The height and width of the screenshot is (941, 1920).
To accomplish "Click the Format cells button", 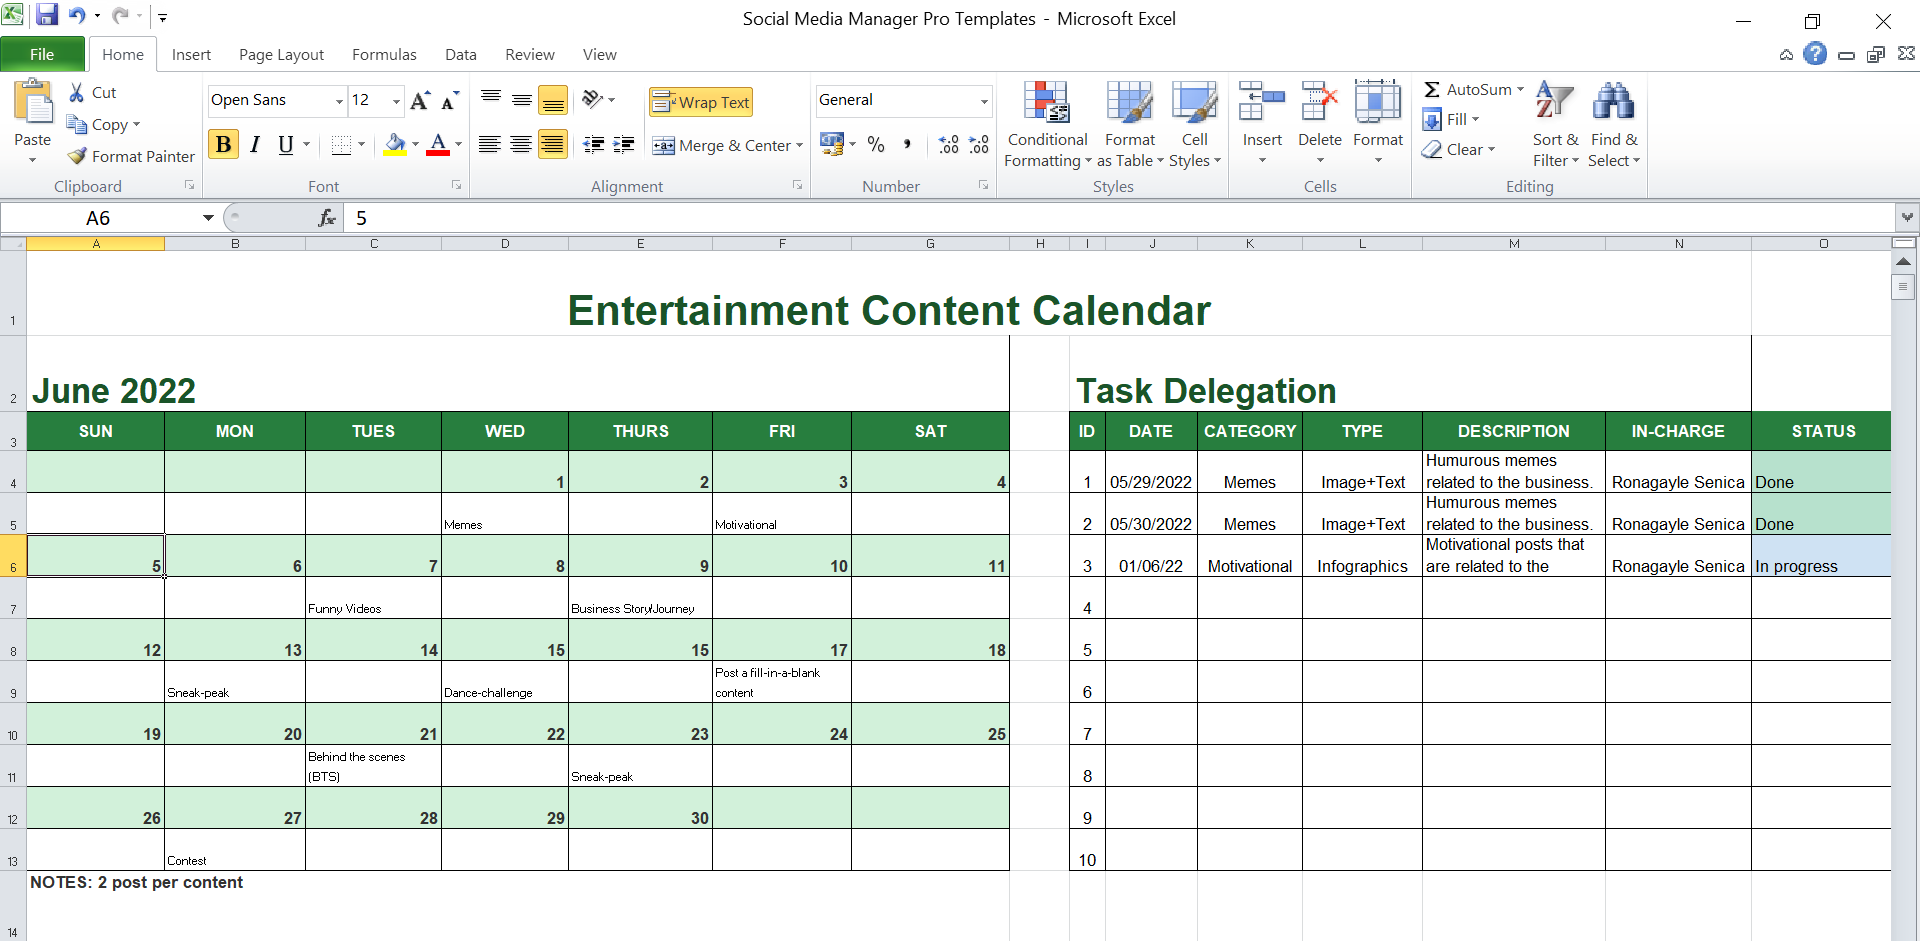I will point(1378,124).
